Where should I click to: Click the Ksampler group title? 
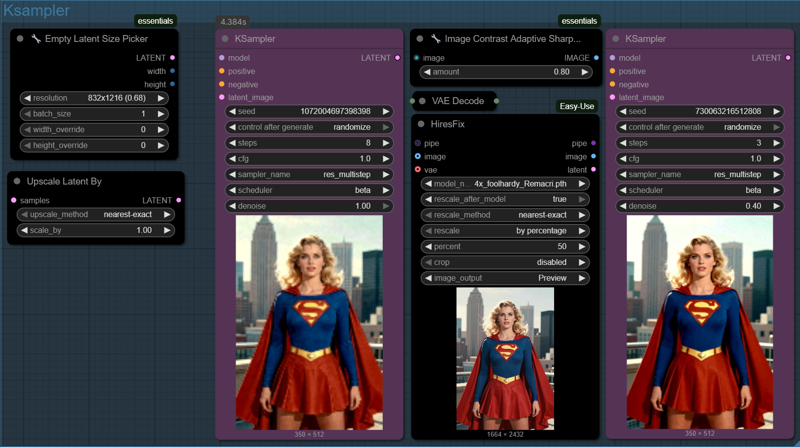[x=36, y=11]
